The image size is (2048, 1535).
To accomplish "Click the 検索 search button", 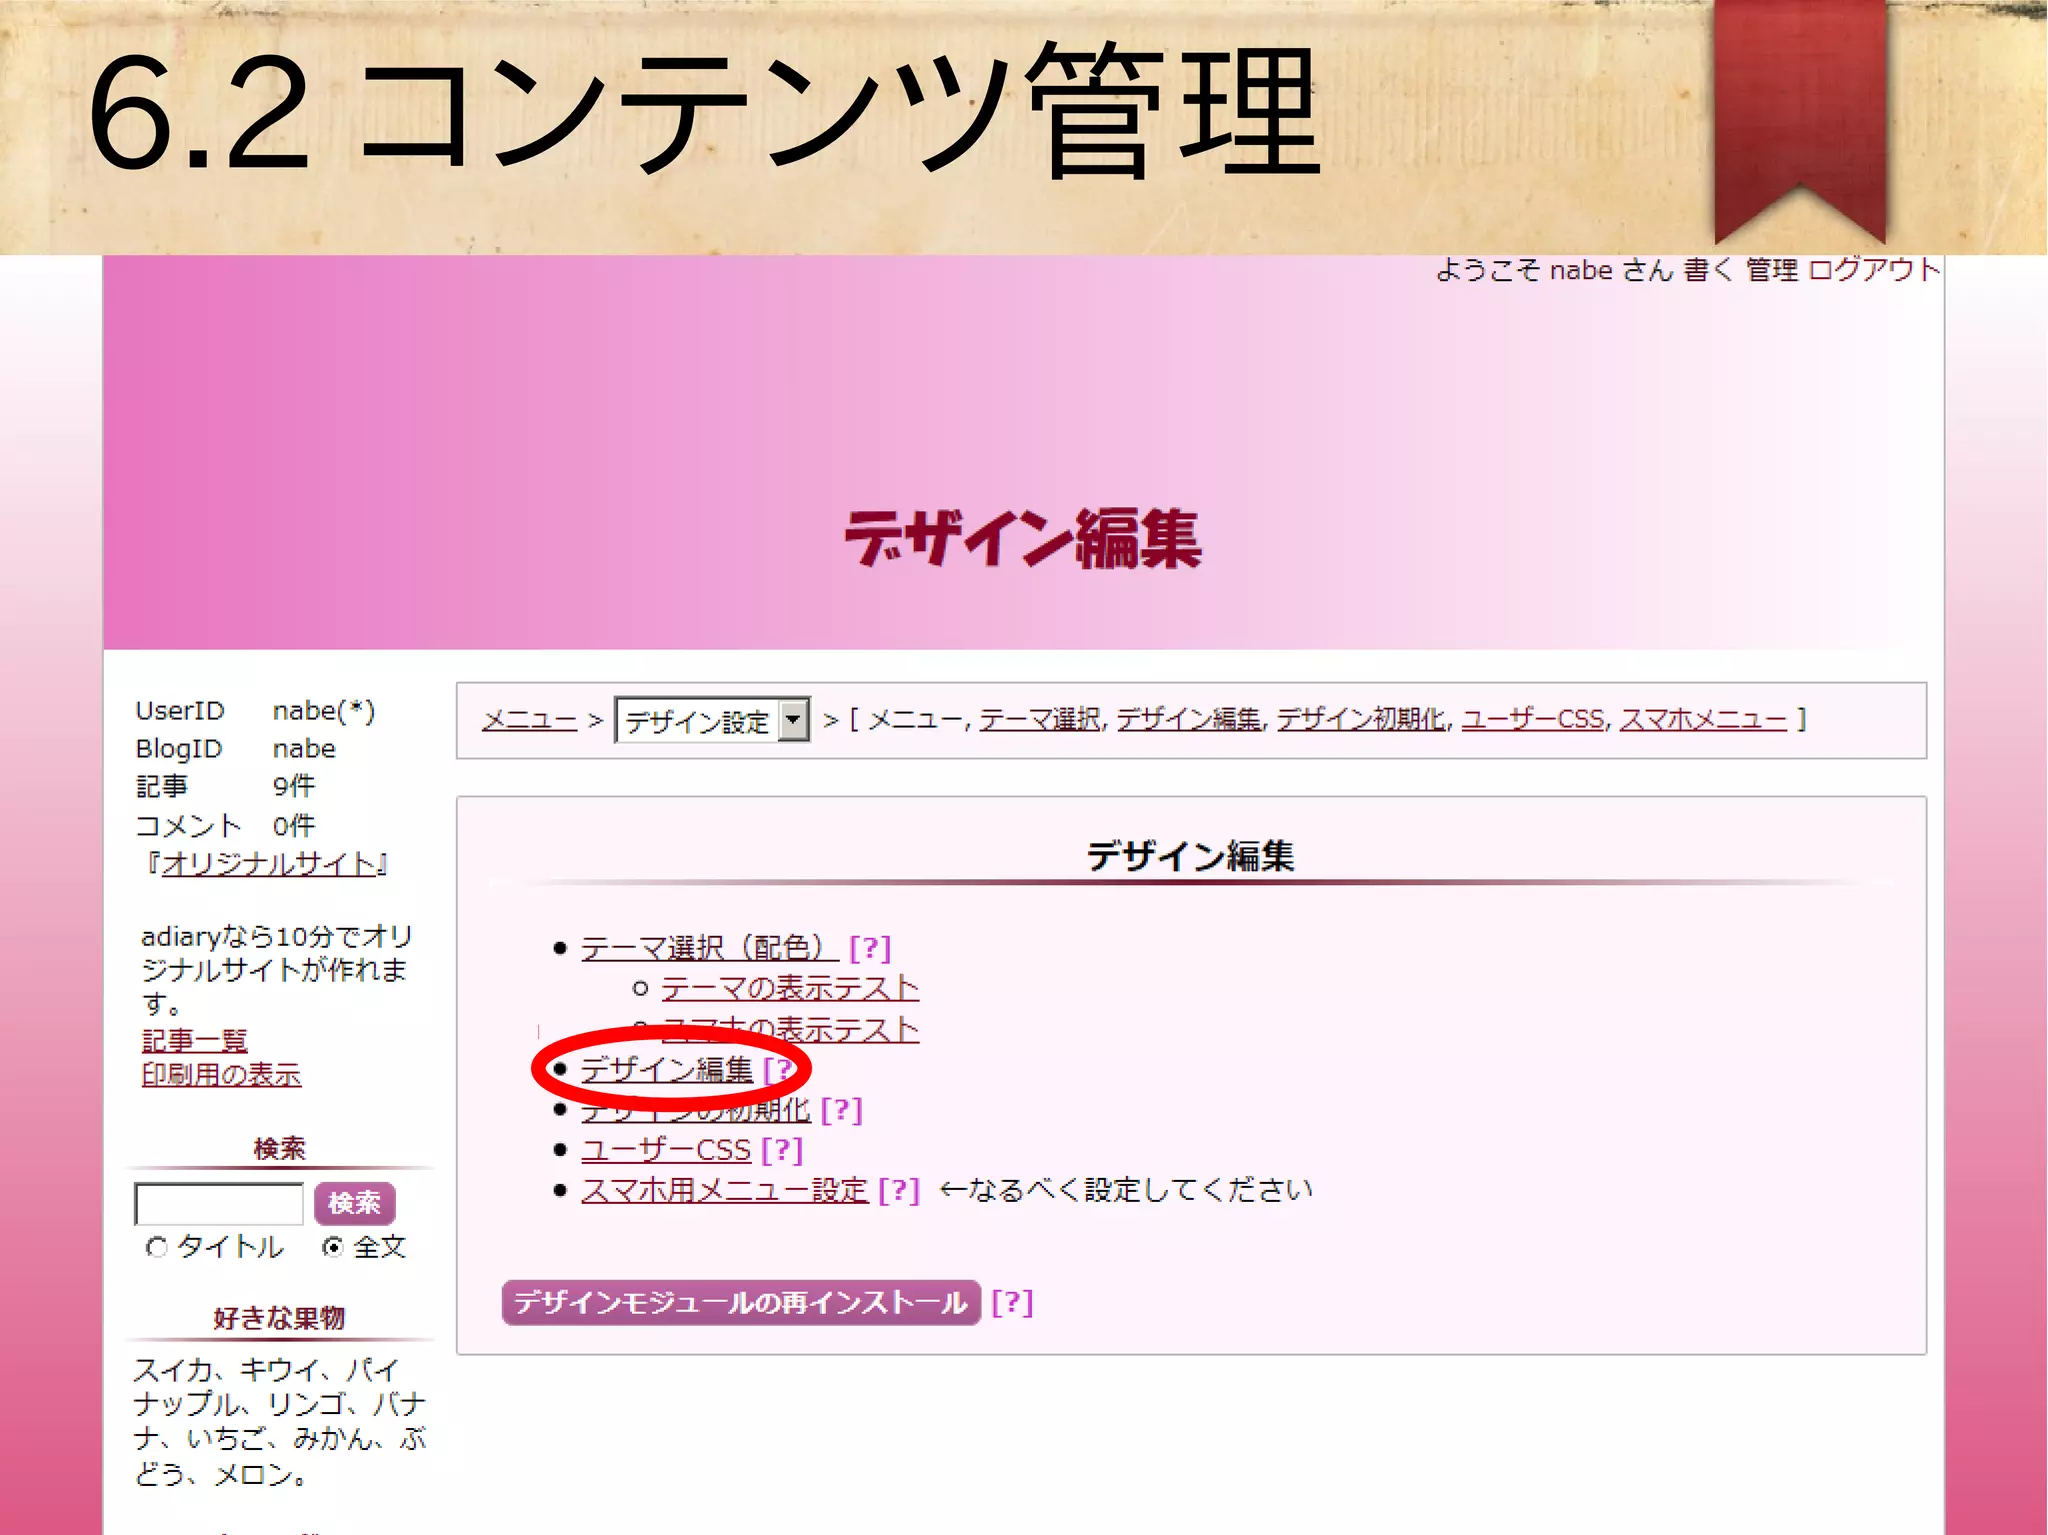I will point(355,1203).
